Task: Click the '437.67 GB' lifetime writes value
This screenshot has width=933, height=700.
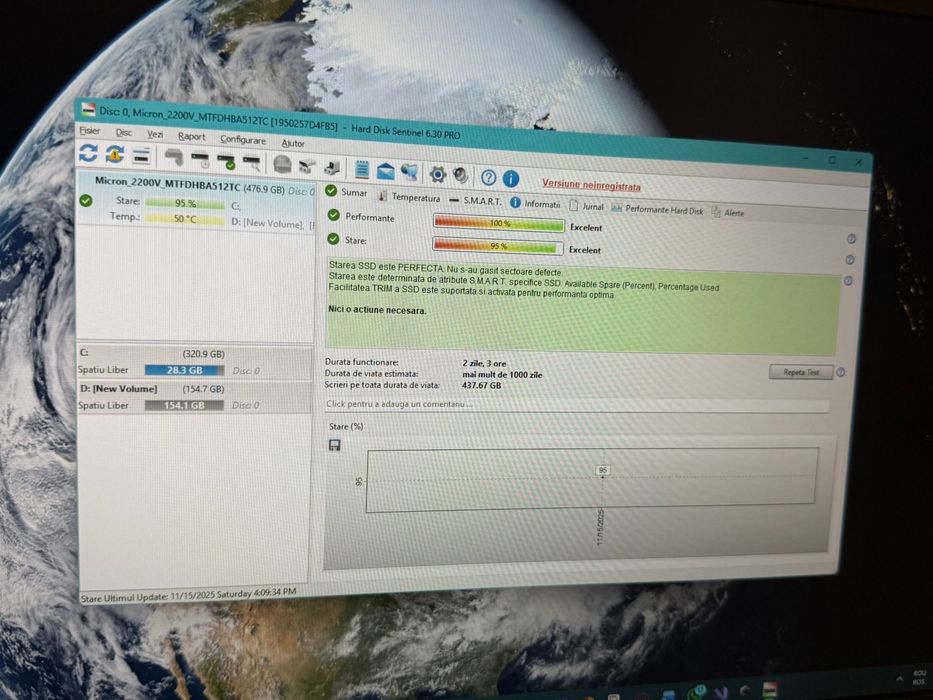Action: pos(481,386)
